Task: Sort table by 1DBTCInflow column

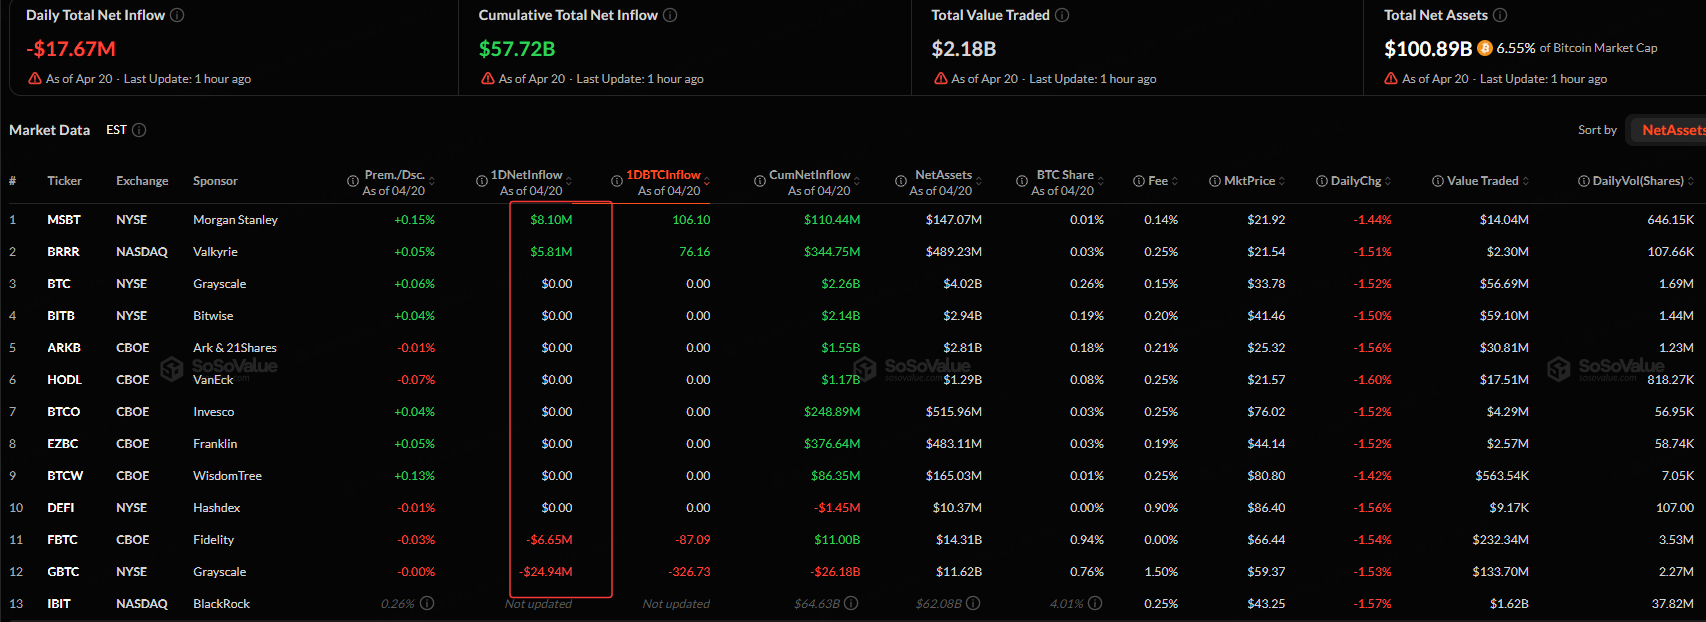Action: click(x=707, y=181)
